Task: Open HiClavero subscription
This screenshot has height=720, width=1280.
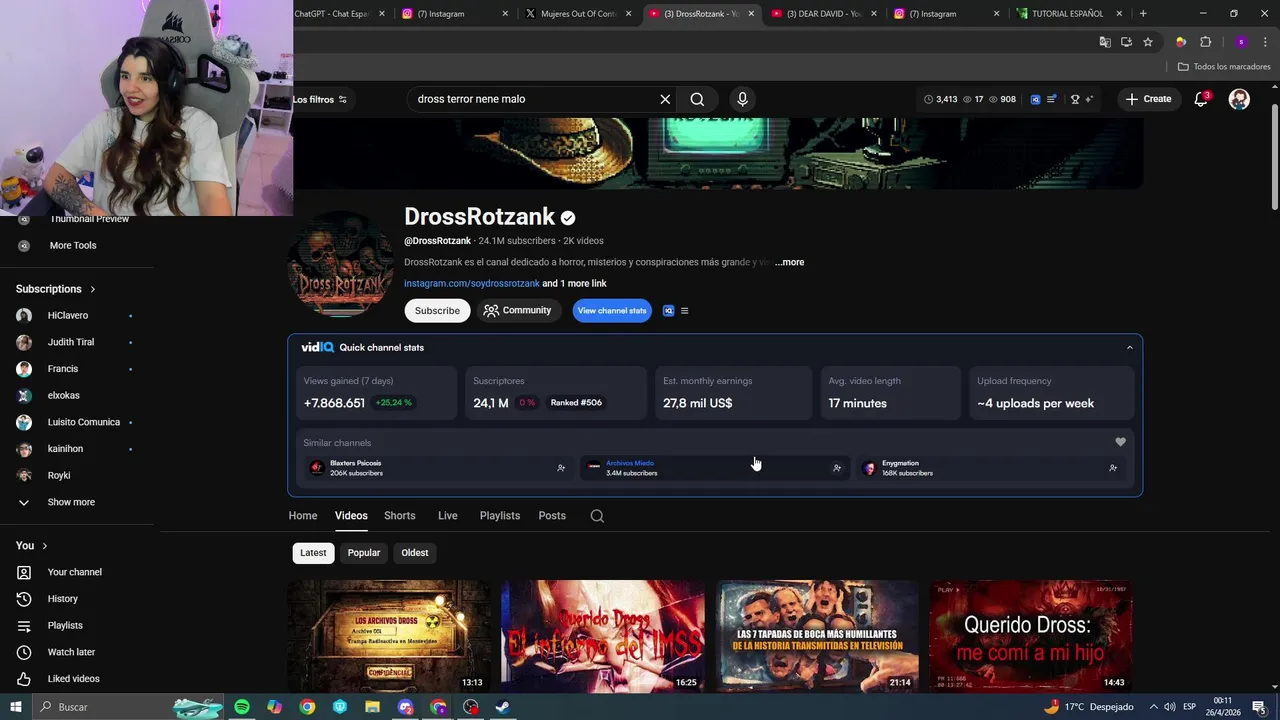Action: [68, 316]
